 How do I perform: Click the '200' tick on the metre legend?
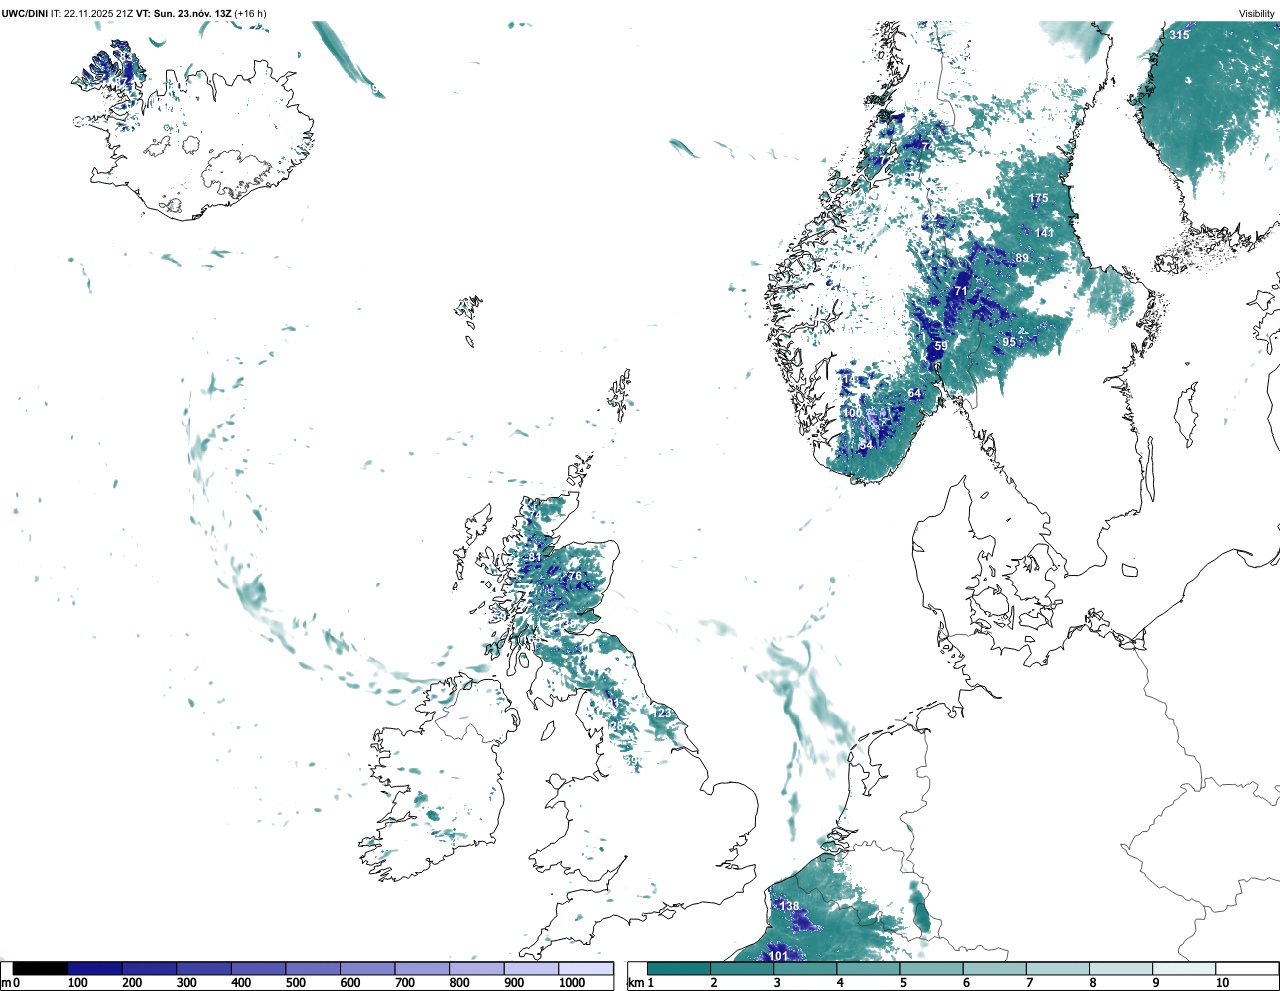tap(132, 983)
